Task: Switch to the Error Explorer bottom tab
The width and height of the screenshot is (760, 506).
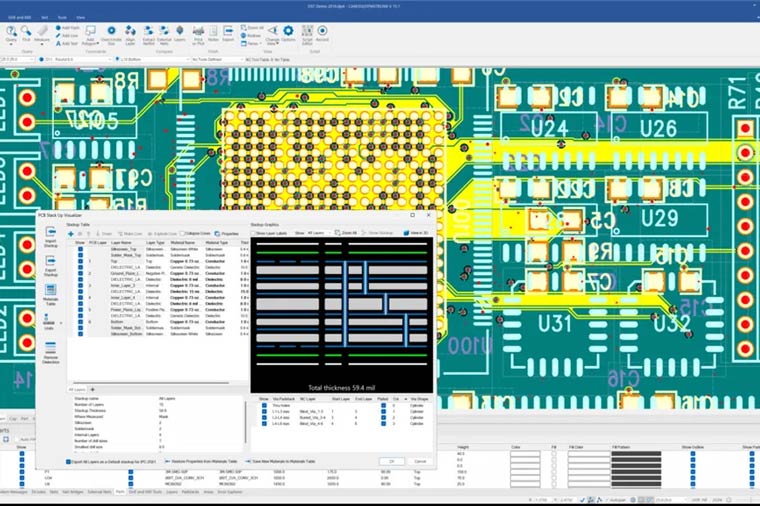Action: (x=229, y=492)
